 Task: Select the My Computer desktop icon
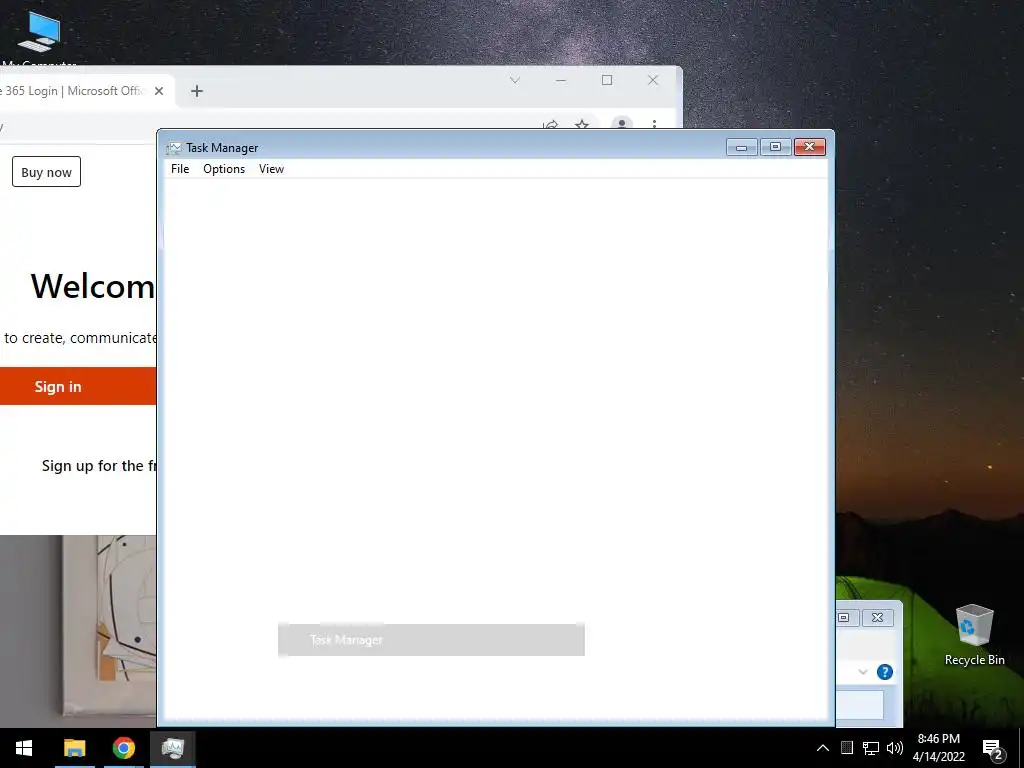39,38
